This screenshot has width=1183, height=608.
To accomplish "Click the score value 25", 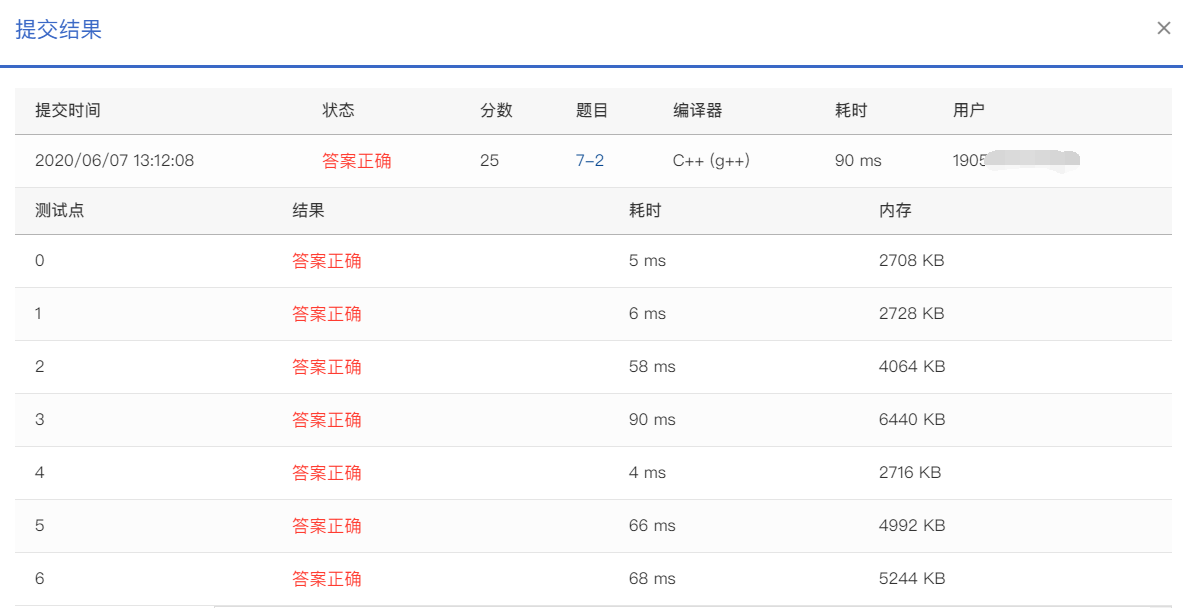I will tap(489, 161).
